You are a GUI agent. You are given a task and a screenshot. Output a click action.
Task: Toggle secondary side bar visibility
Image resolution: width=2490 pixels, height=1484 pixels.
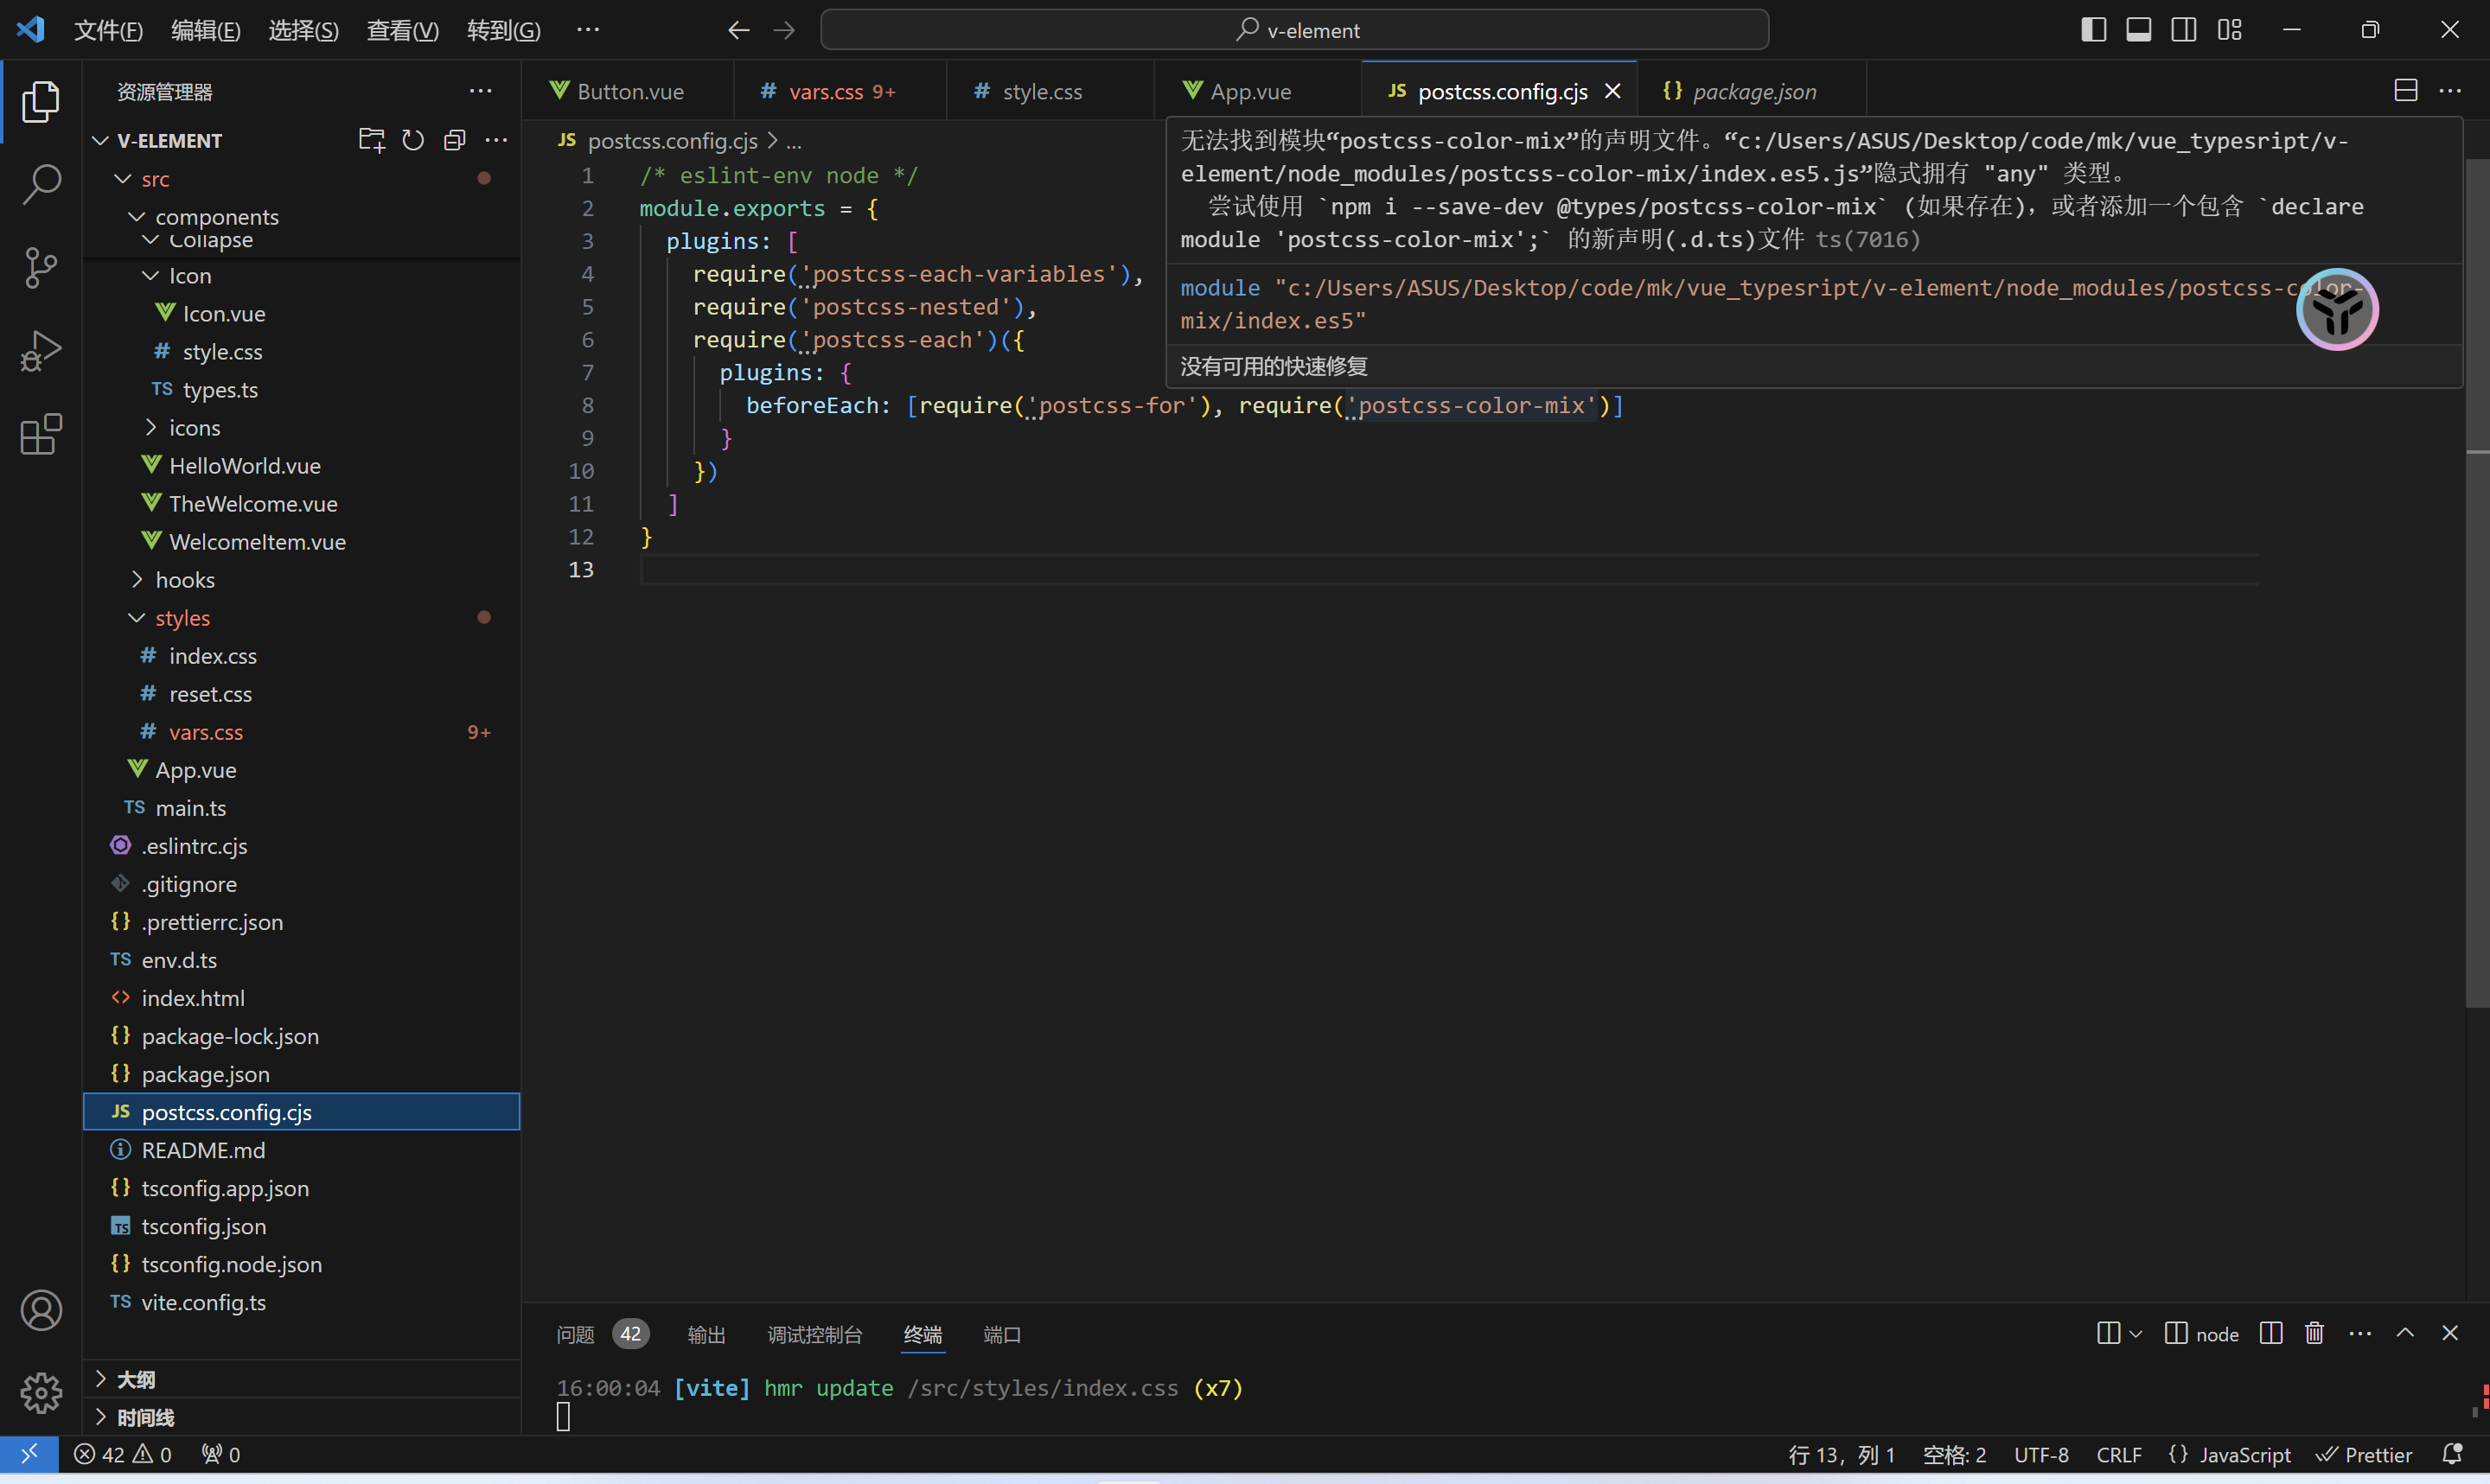(x=2184, y=30)
